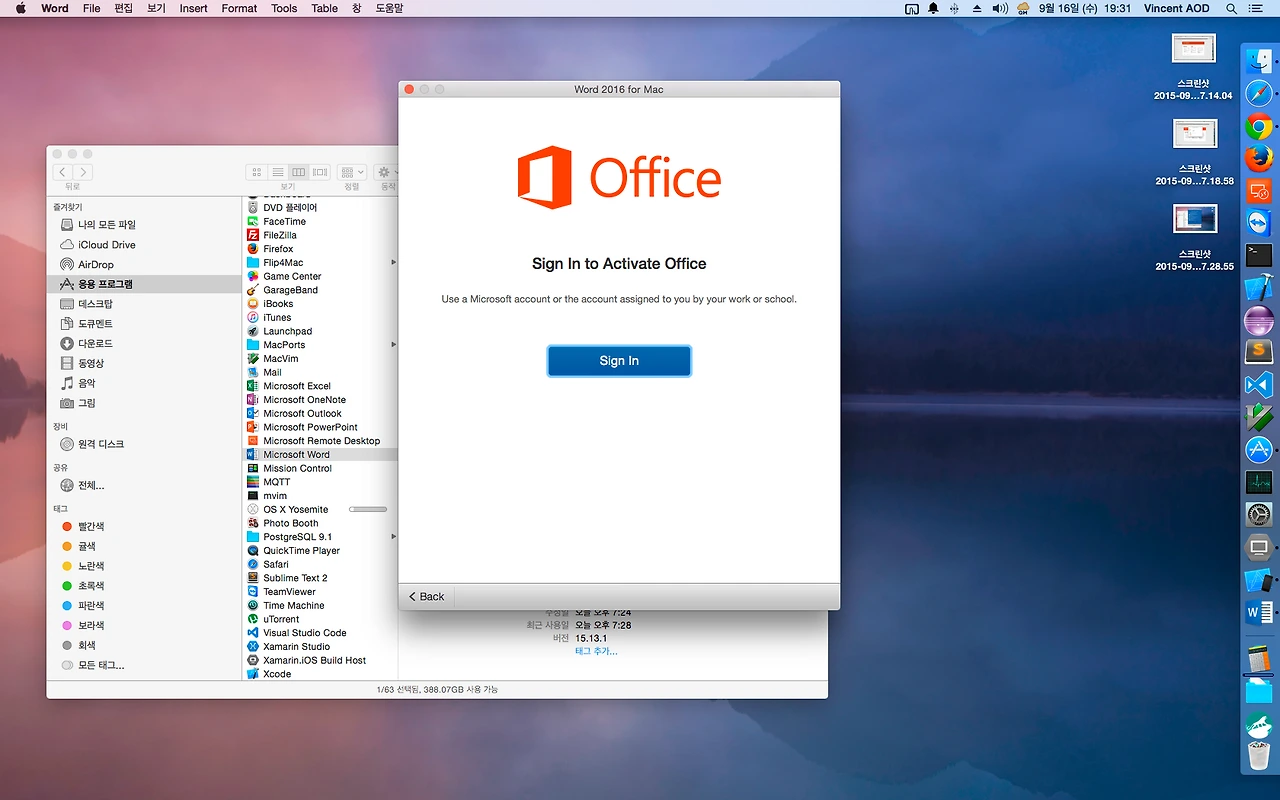Go forward in the Finder window
The height and width of the screenshot is (800, 1280).
point(82,172)
